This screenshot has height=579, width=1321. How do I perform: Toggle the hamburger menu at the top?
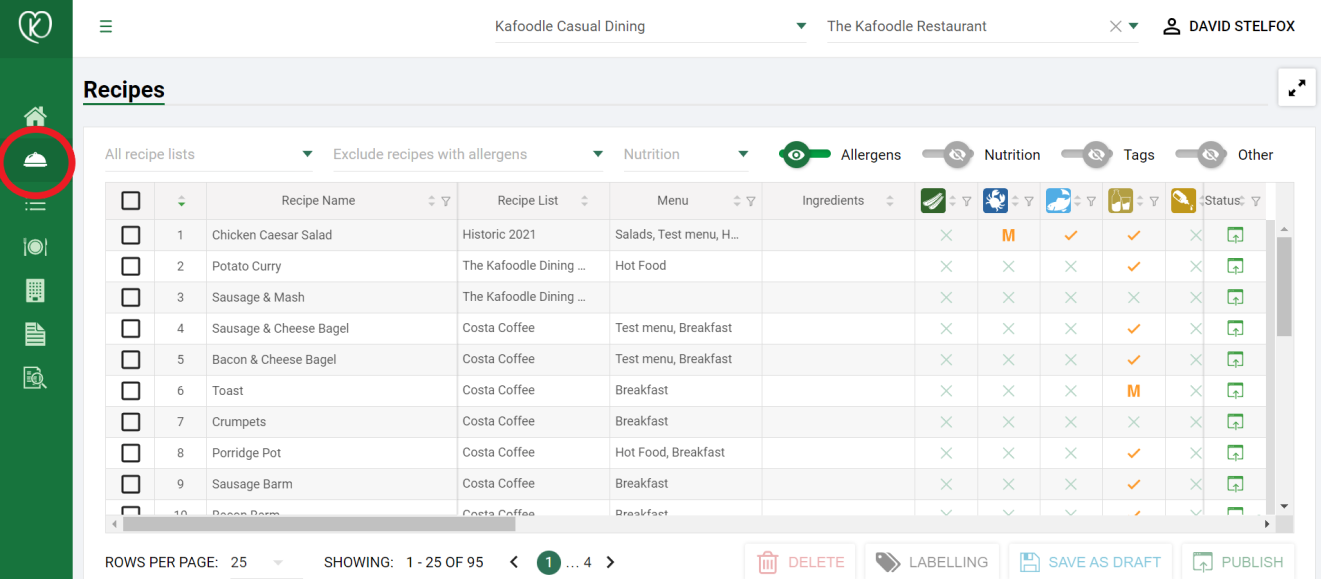click(106, 27)
